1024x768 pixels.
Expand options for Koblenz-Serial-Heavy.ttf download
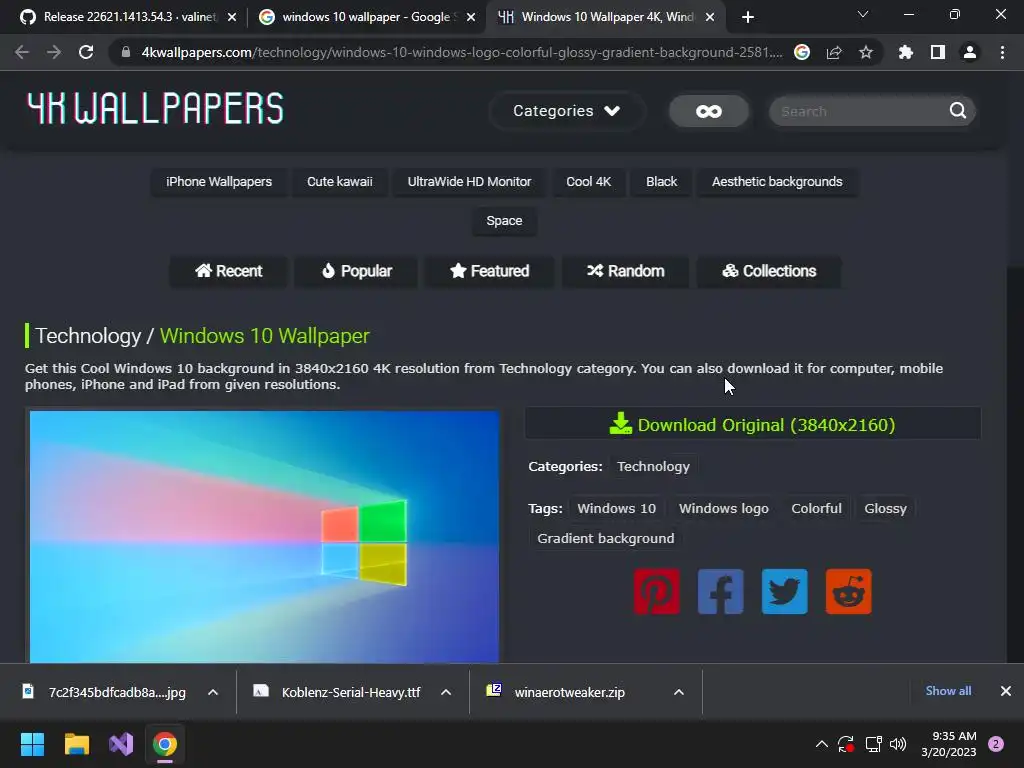(446, 692)
